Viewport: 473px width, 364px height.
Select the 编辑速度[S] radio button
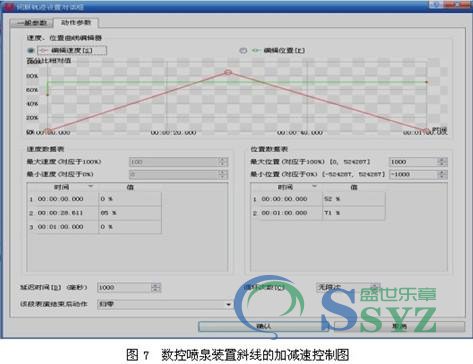click(31, 51)
